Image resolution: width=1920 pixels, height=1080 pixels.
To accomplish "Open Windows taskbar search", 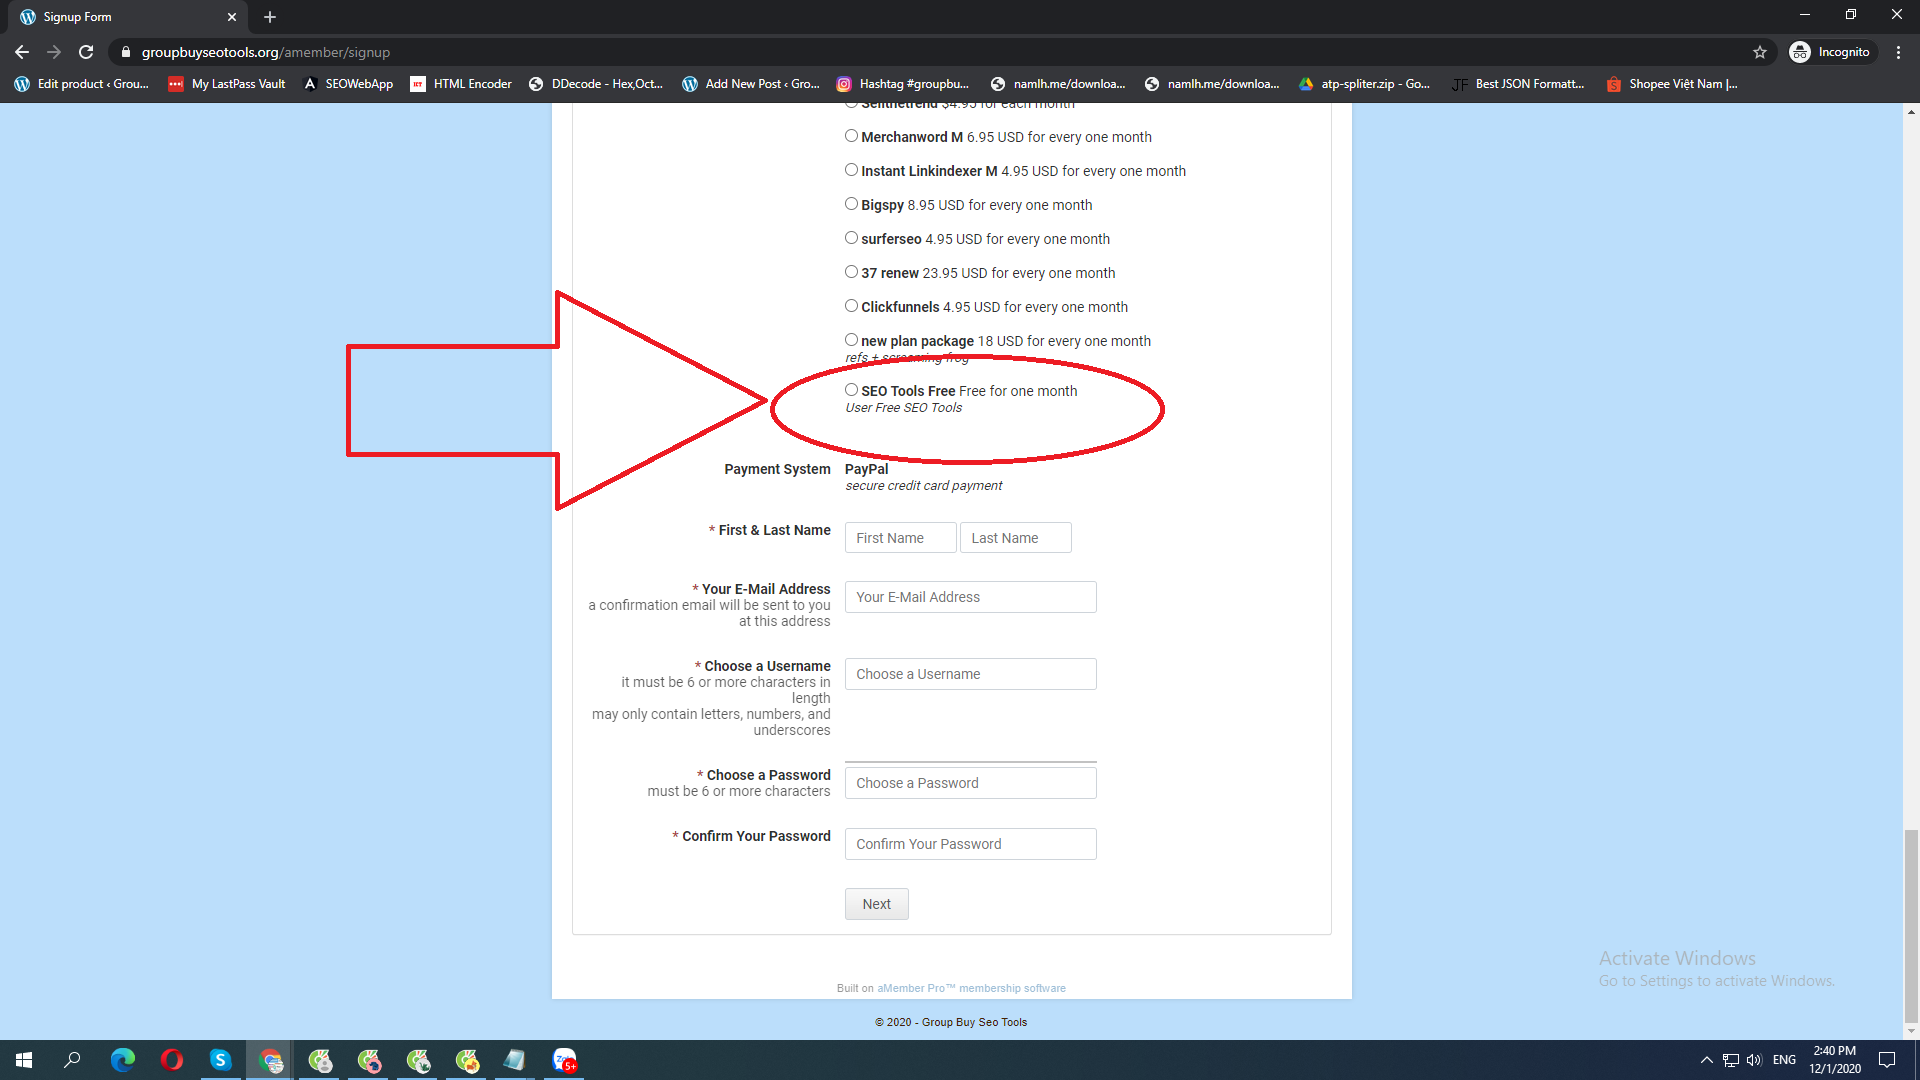I will tap(72, 1060).
